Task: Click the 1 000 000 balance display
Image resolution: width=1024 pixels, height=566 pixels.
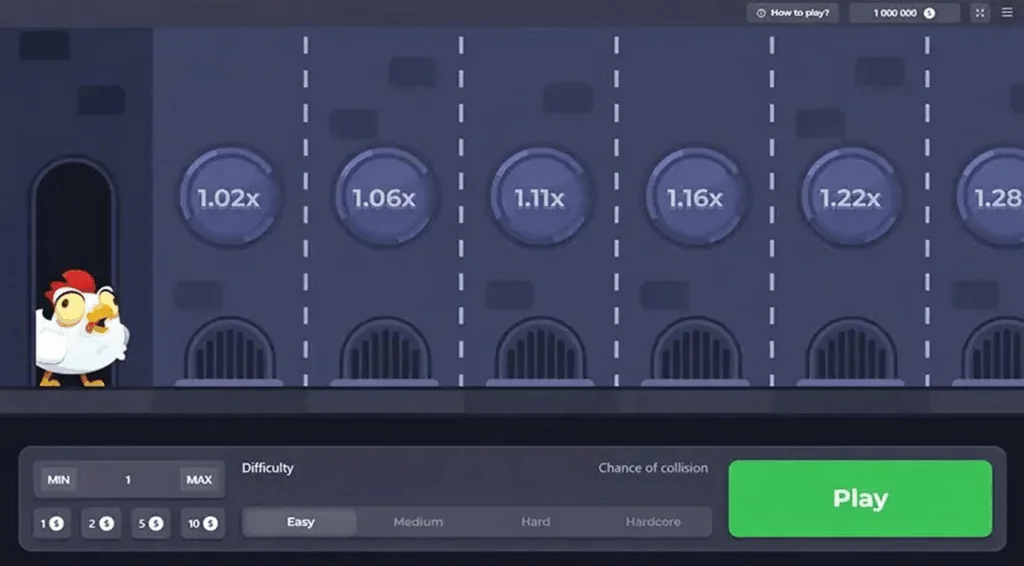Action: (x=904, y=13)
